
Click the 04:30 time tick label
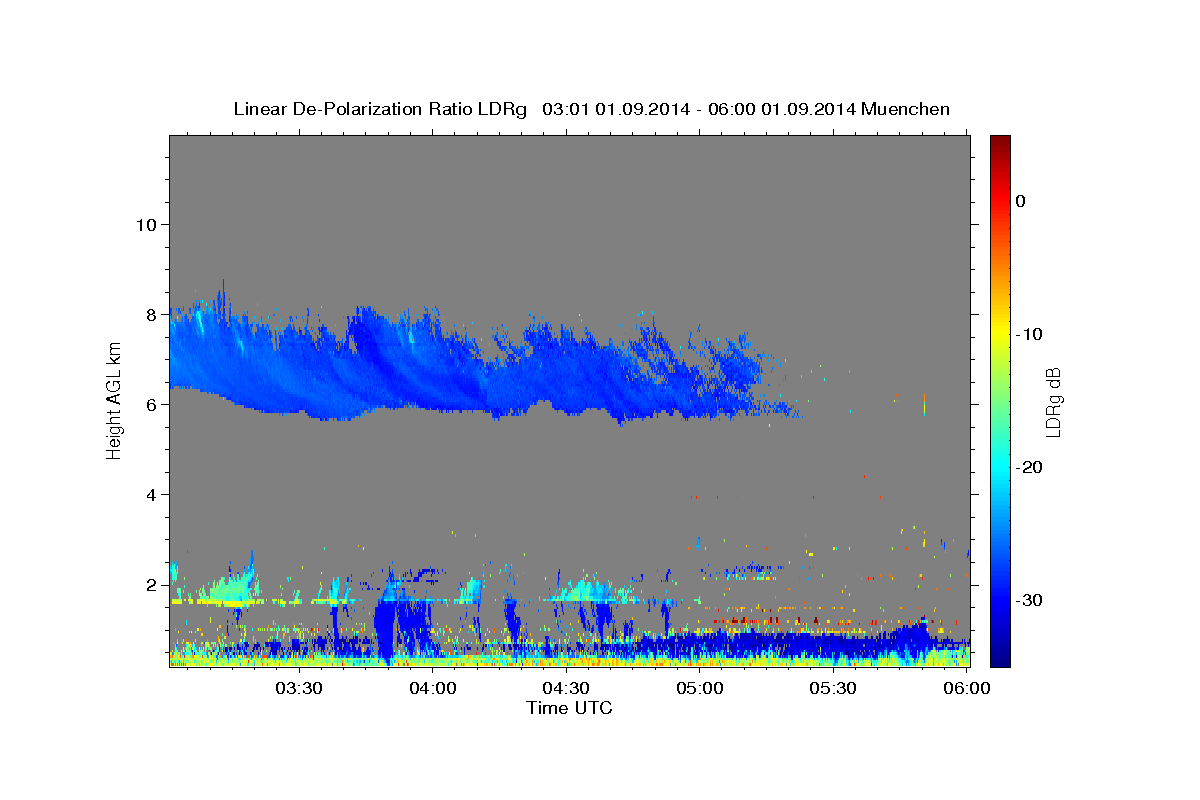566,688
